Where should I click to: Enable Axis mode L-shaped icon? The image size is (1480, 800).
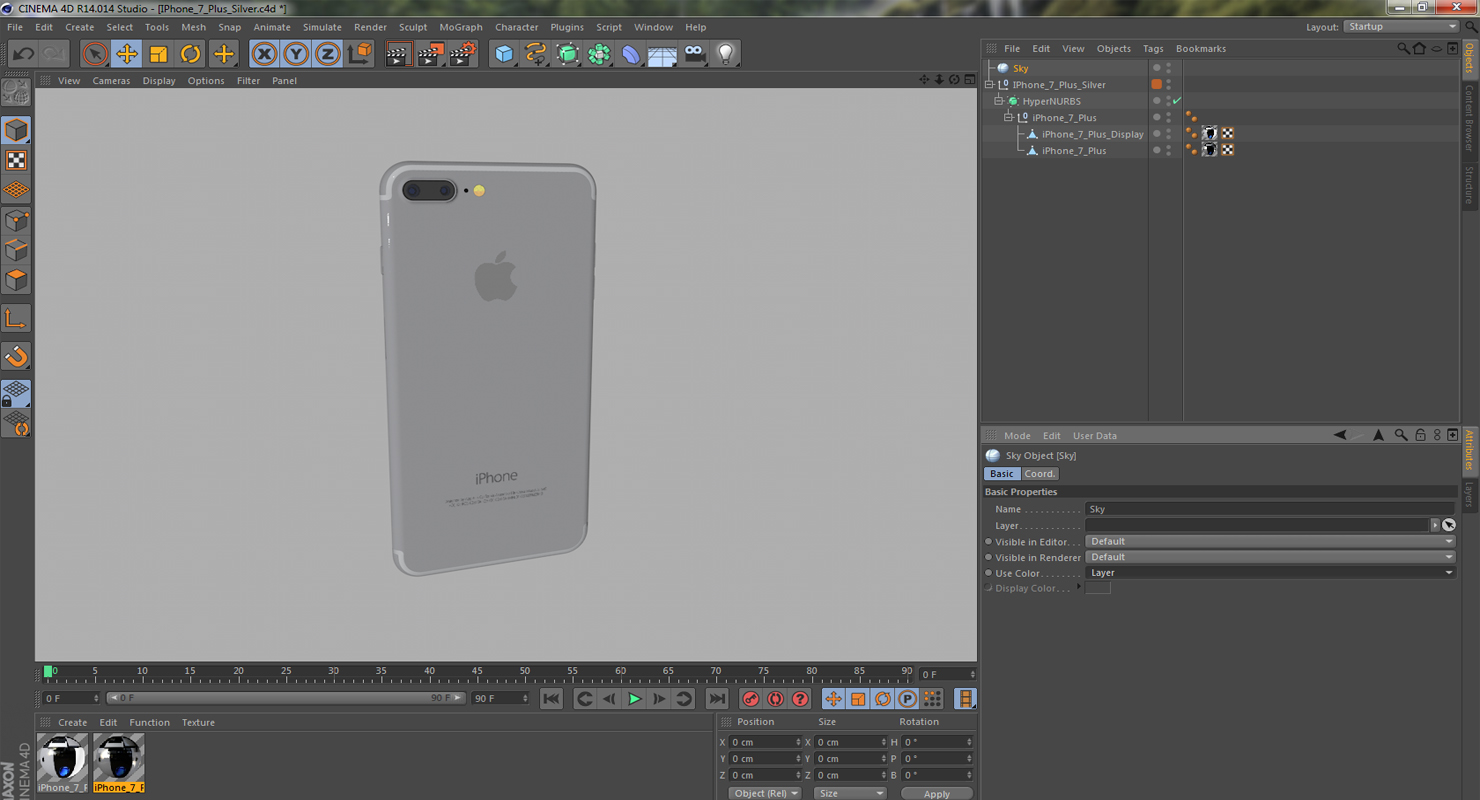[x=16, y=319]
